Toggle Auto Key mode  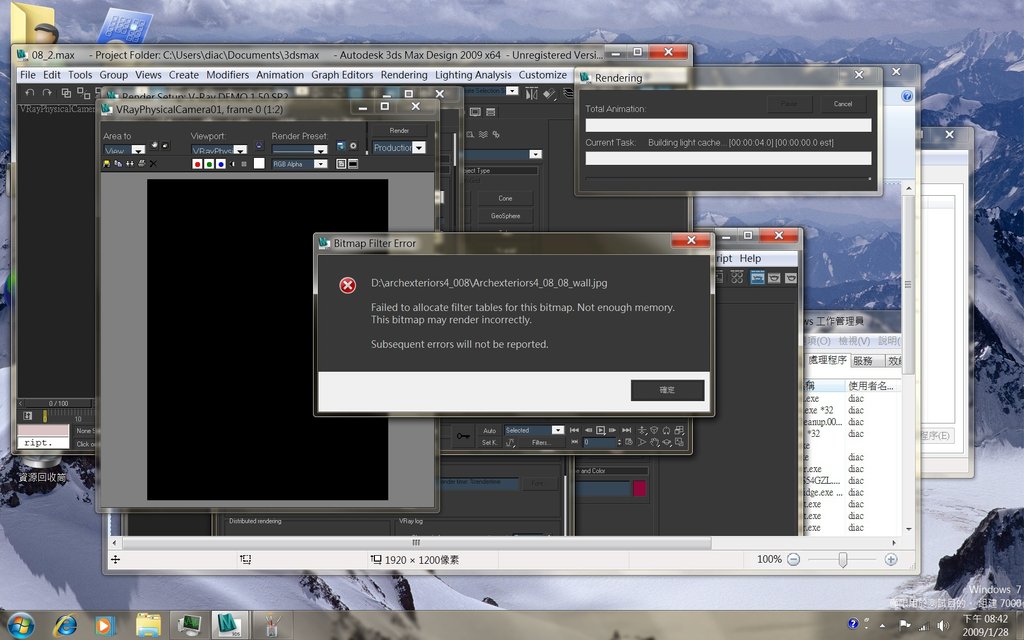point(490,430)
